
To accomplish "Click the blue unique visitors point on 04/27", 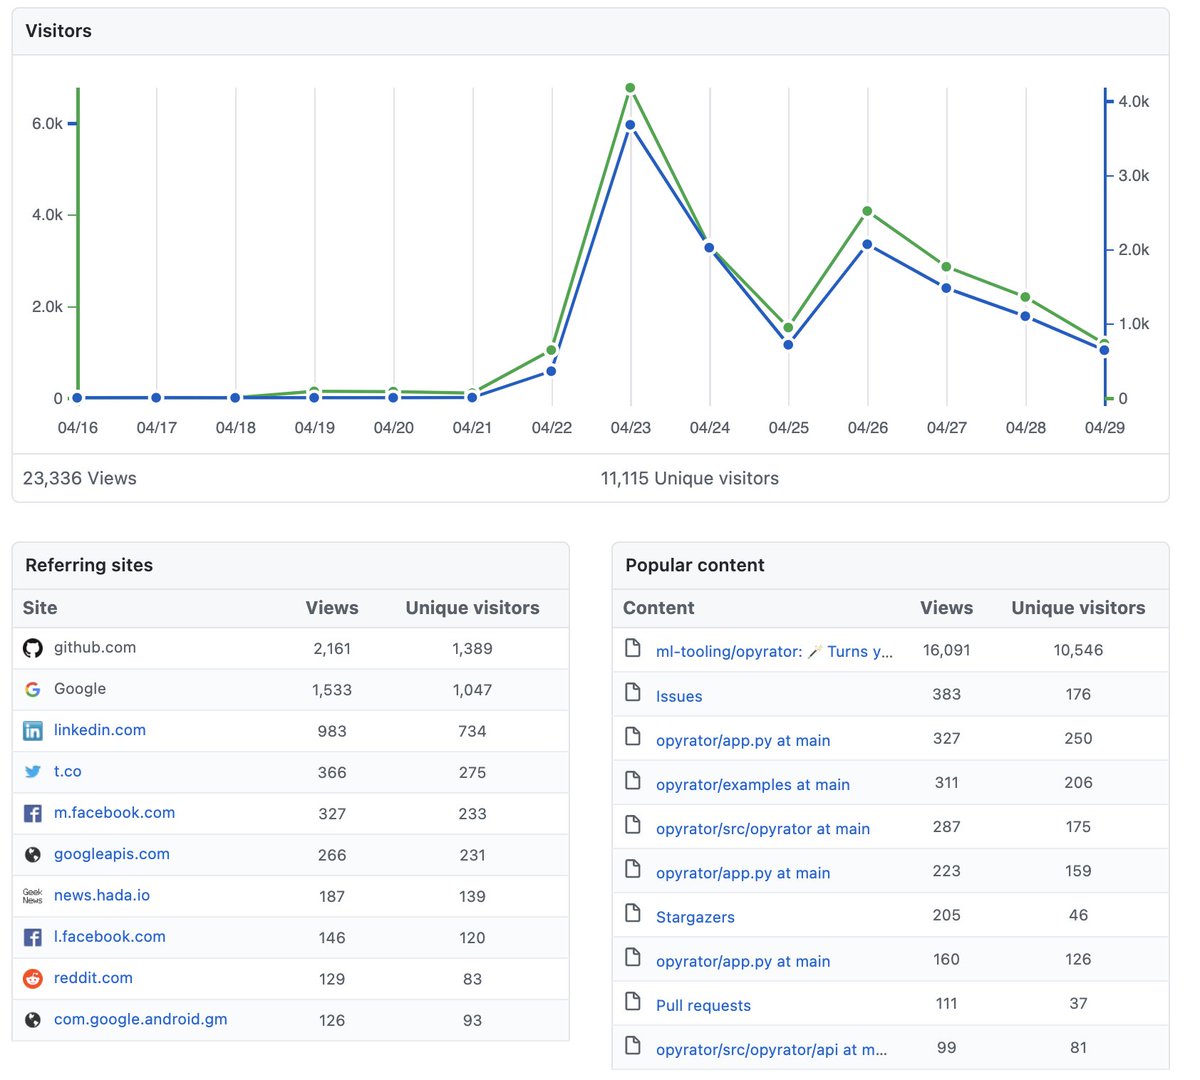I will click(946, 288).
